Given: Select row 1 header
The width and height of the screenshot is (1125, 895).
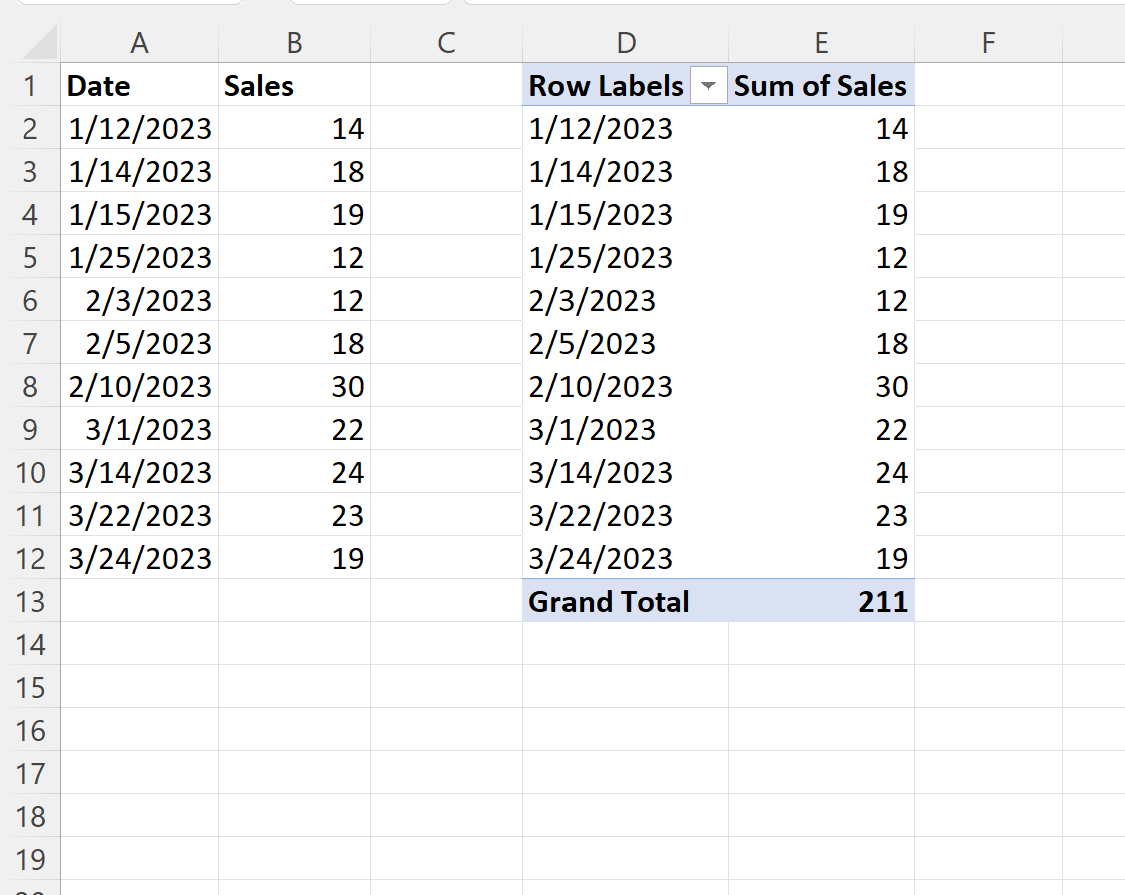Looking at the screenshot, I should tap(31, 86).
